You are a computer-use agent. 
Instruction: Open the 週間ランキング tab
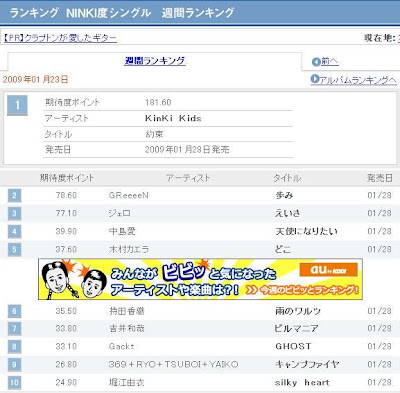(x=155, y=61)
